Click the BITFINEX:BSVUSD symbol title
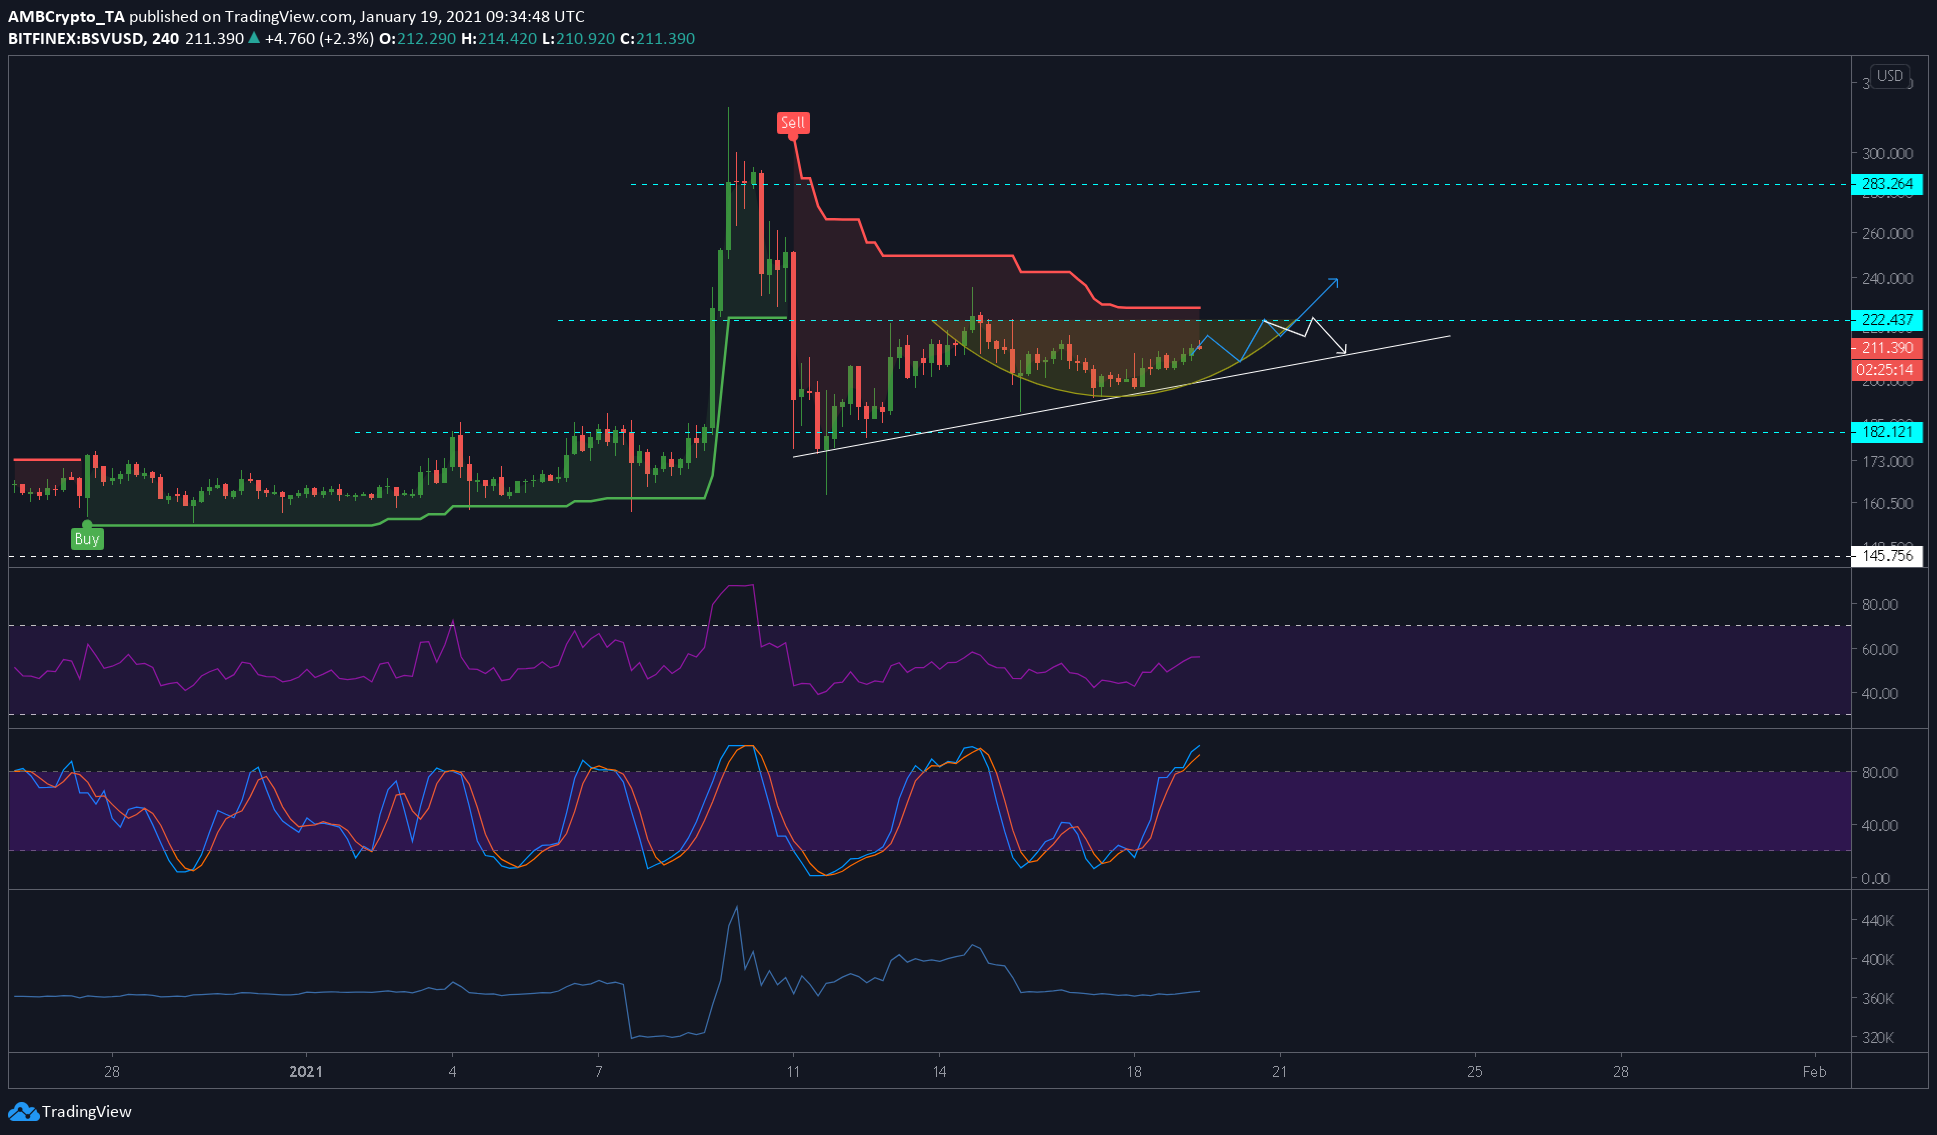Image resolution: width=1937 pixels, height=1135 pixels. pos(77,38)
